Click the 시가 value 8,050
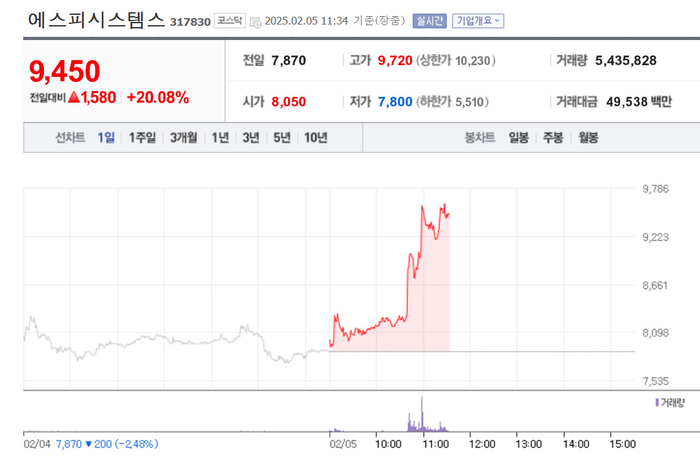This screenshot has width=700, height=462. click(x=288, y=102)
